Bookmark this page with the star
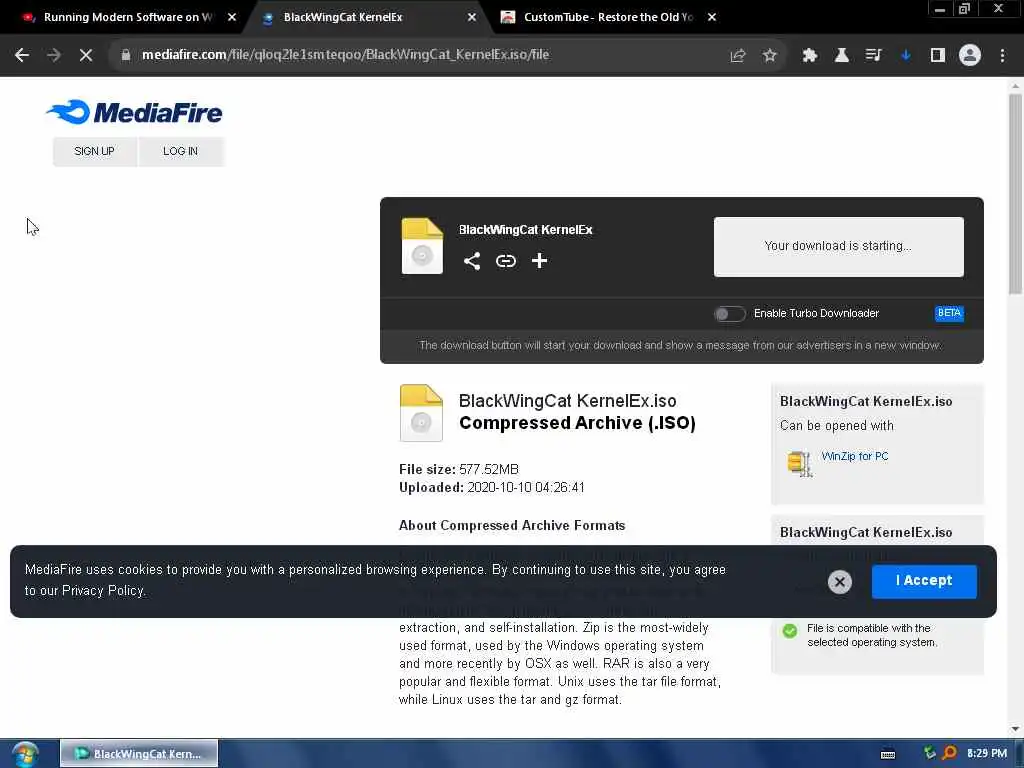1024x768 pixels. [770, 56]
